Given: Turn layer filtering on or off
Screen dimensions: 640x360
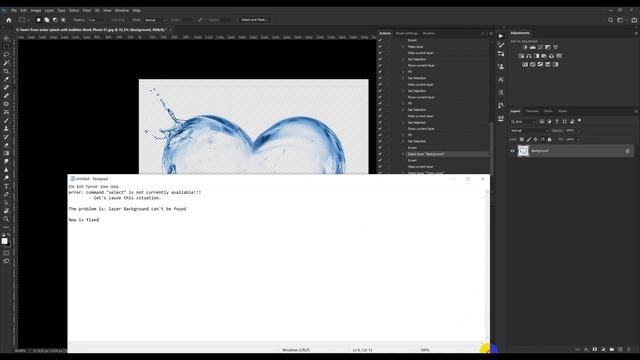Looking at the screenshot, I should (580, 121).
